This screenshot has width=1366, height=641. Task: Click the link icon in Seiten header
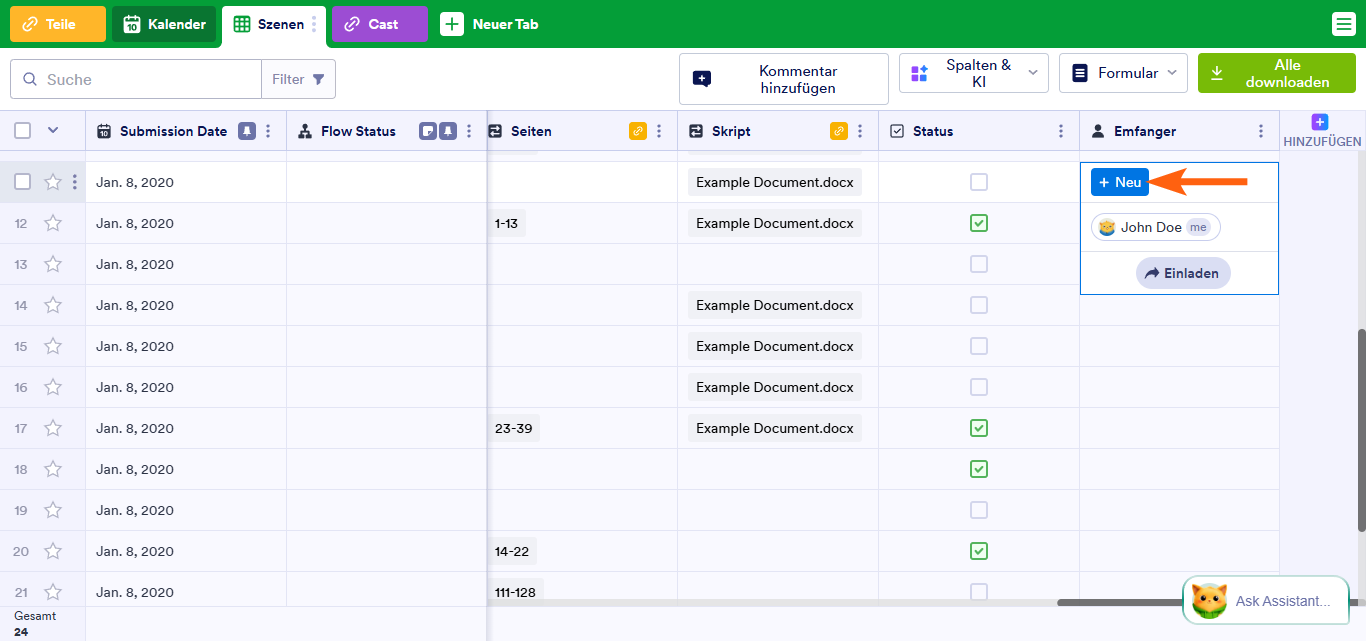(638, 131)
